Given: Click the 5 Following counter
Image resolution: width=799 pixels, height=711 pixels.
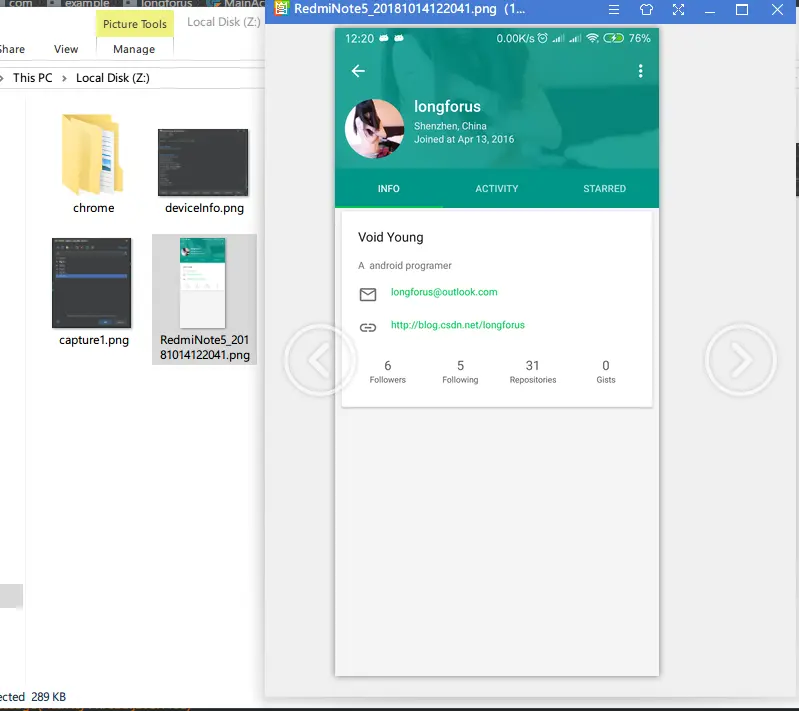Looking at the screenshot, I should pos(460,372).
